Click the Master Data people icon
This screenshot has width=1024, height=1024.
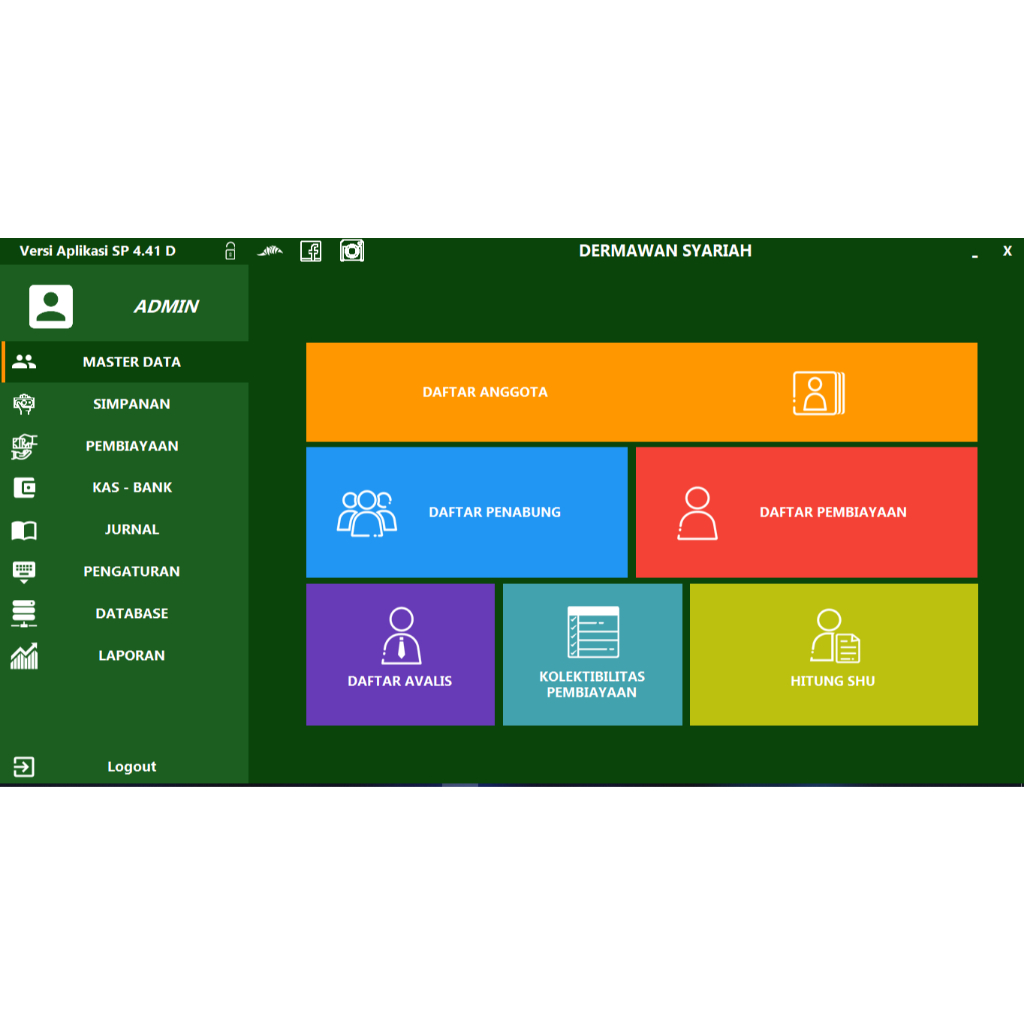coord(24,362)
